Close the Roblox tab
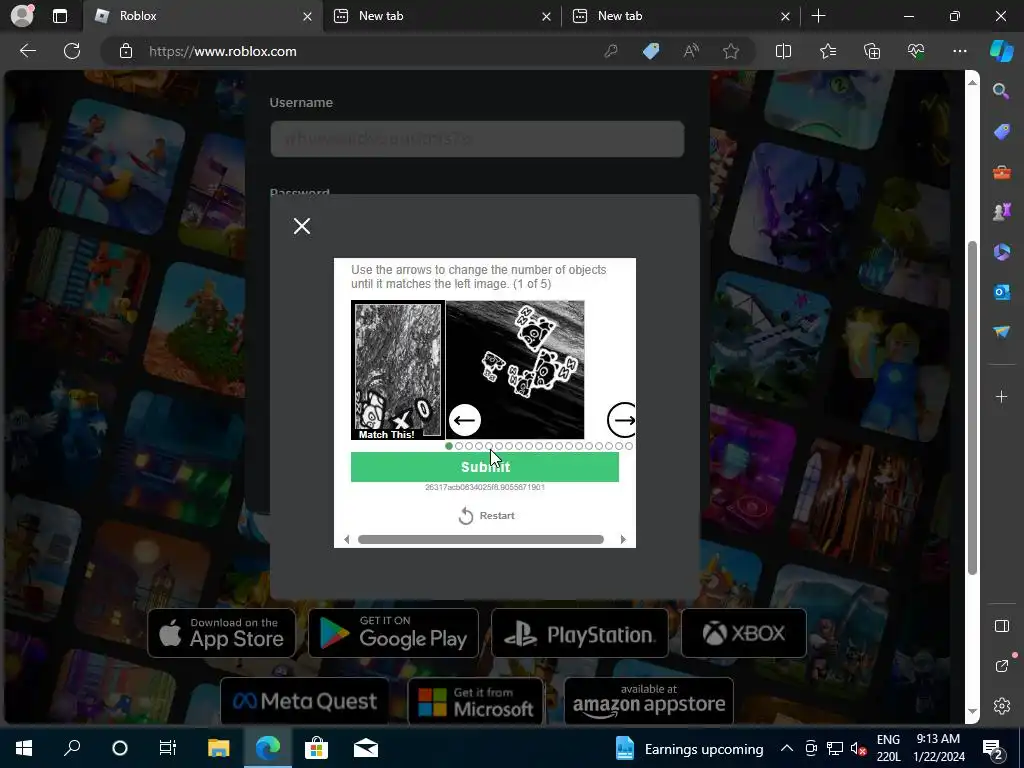This screenshot has height=768, width=1024. tap(307, 16)
